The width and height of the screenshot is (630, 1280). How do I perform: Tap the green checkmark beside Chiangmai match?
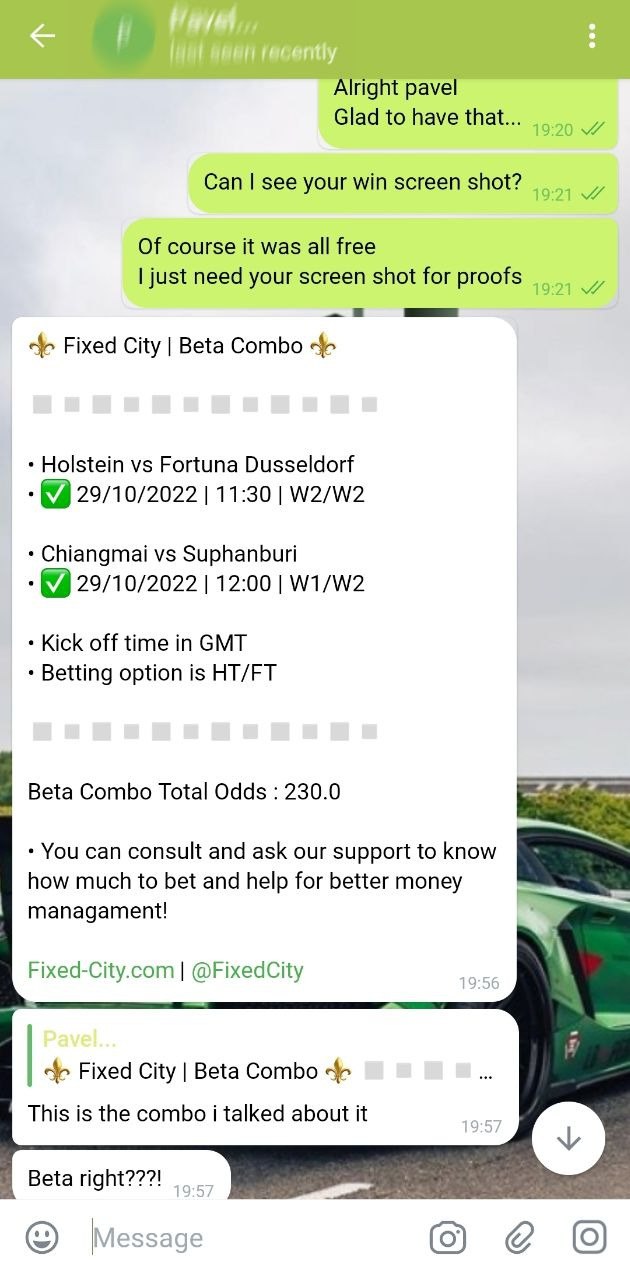55,584
